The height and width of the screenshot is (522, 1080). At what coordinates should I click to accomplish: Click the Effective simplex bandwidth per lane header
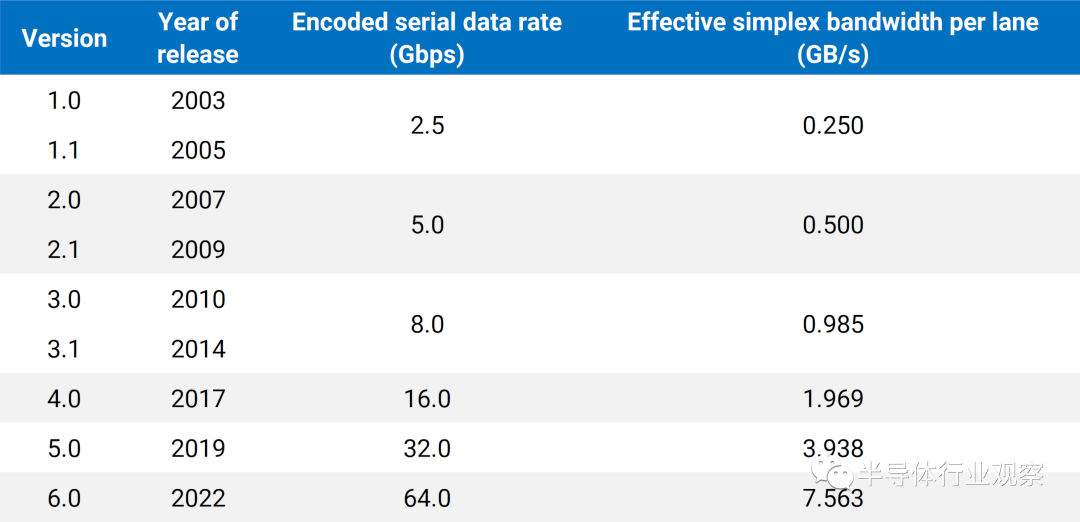[833, 38]
